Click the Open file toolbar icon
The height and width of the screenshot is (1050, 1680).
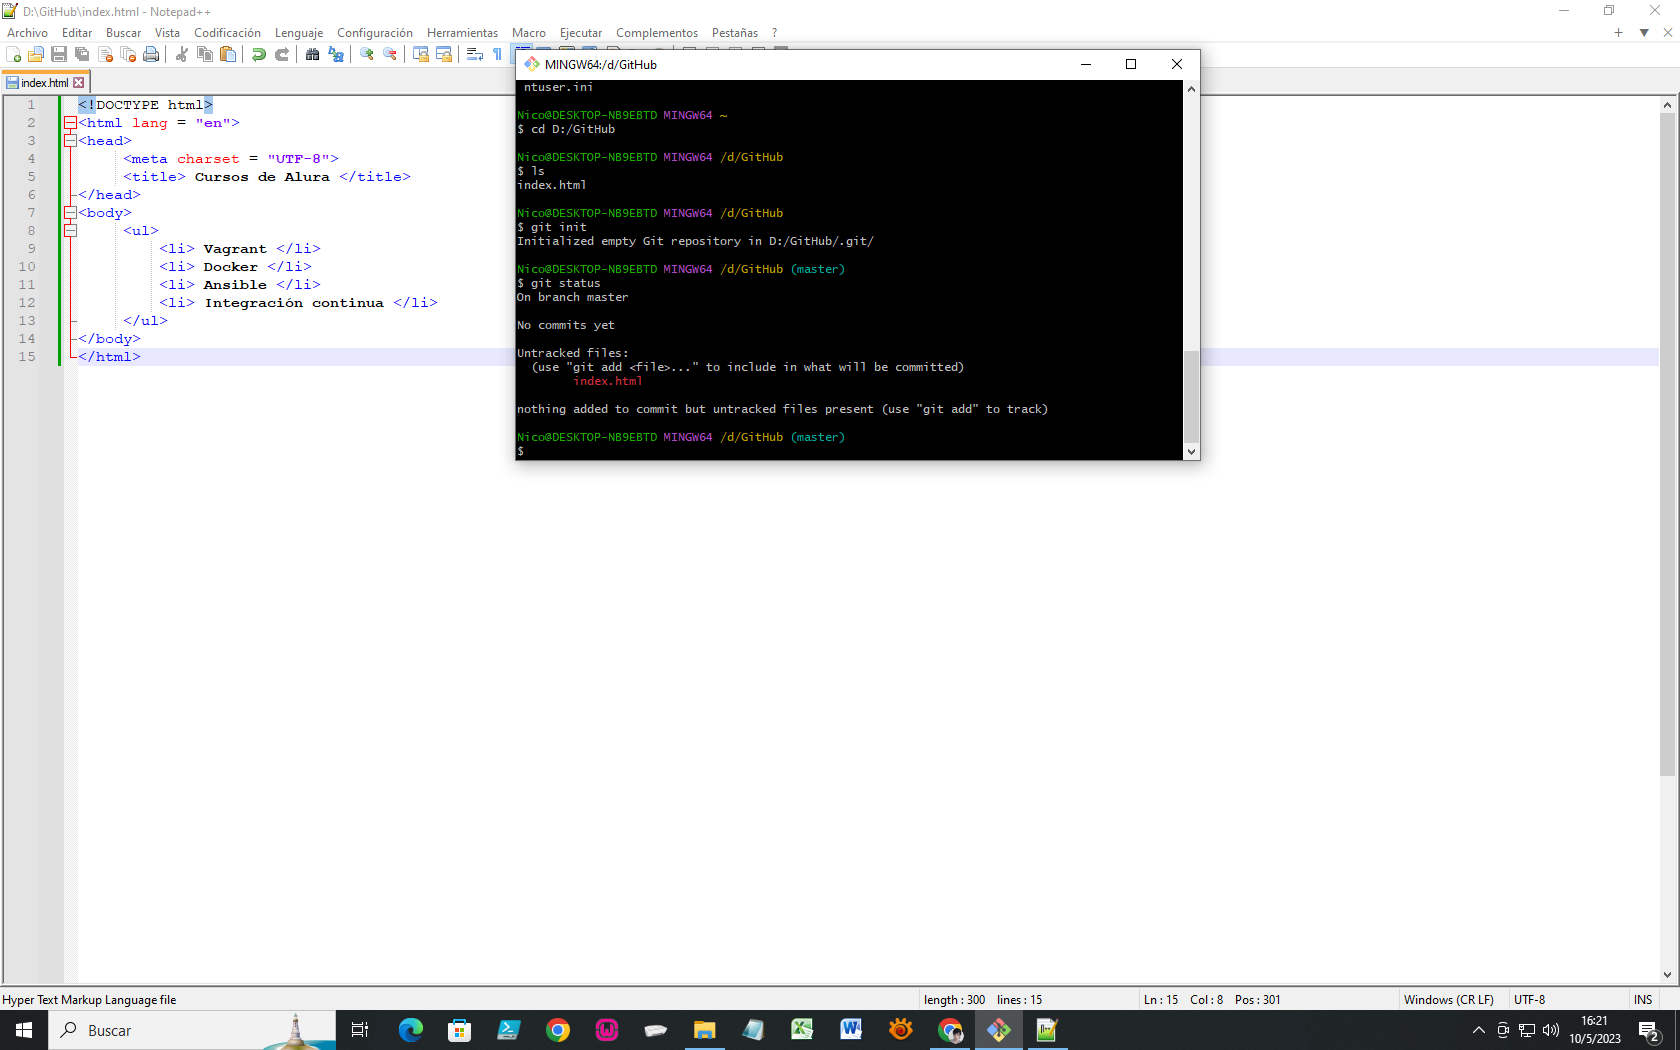[36, 54]
